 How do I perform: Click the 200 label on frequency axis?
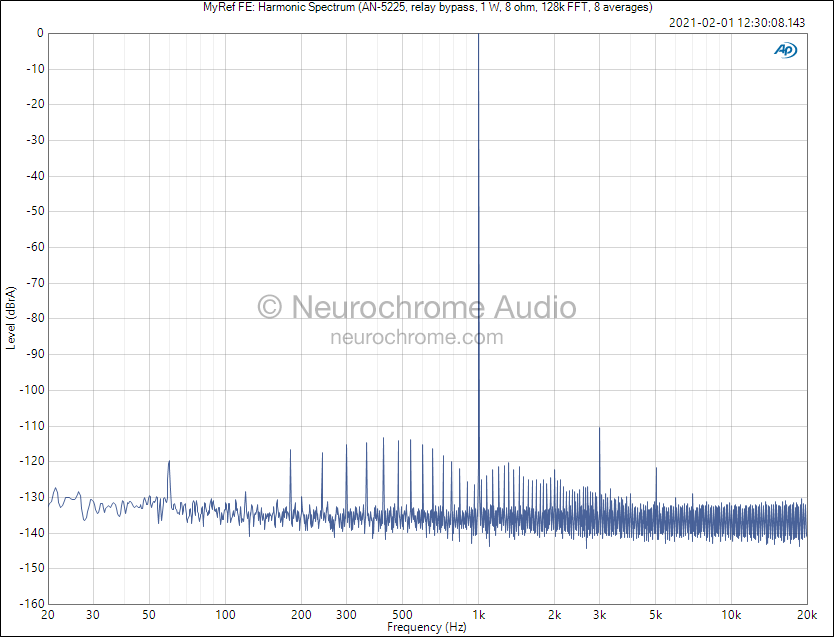(301, 615)
